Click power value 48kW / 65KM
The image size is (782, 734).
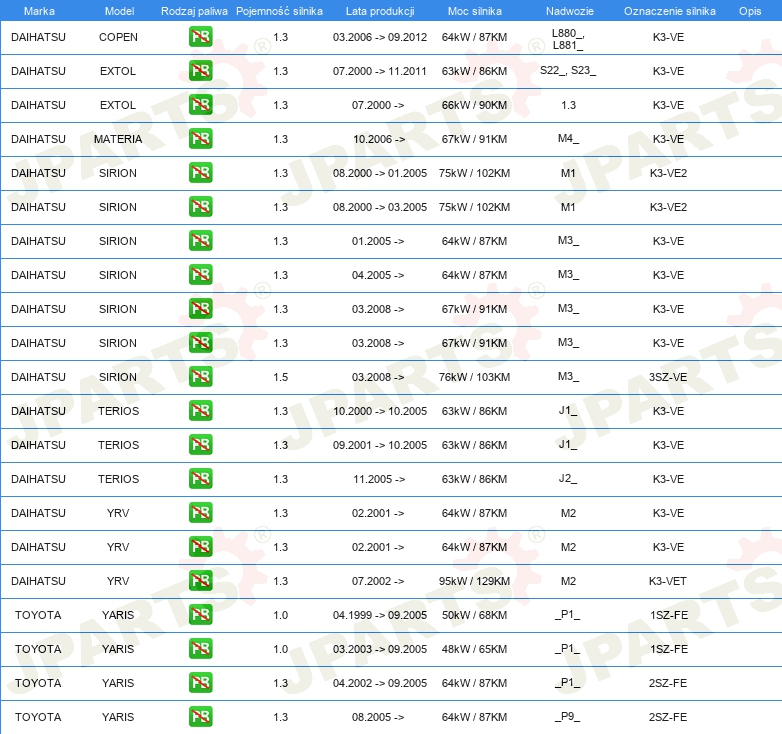point(474,649)
